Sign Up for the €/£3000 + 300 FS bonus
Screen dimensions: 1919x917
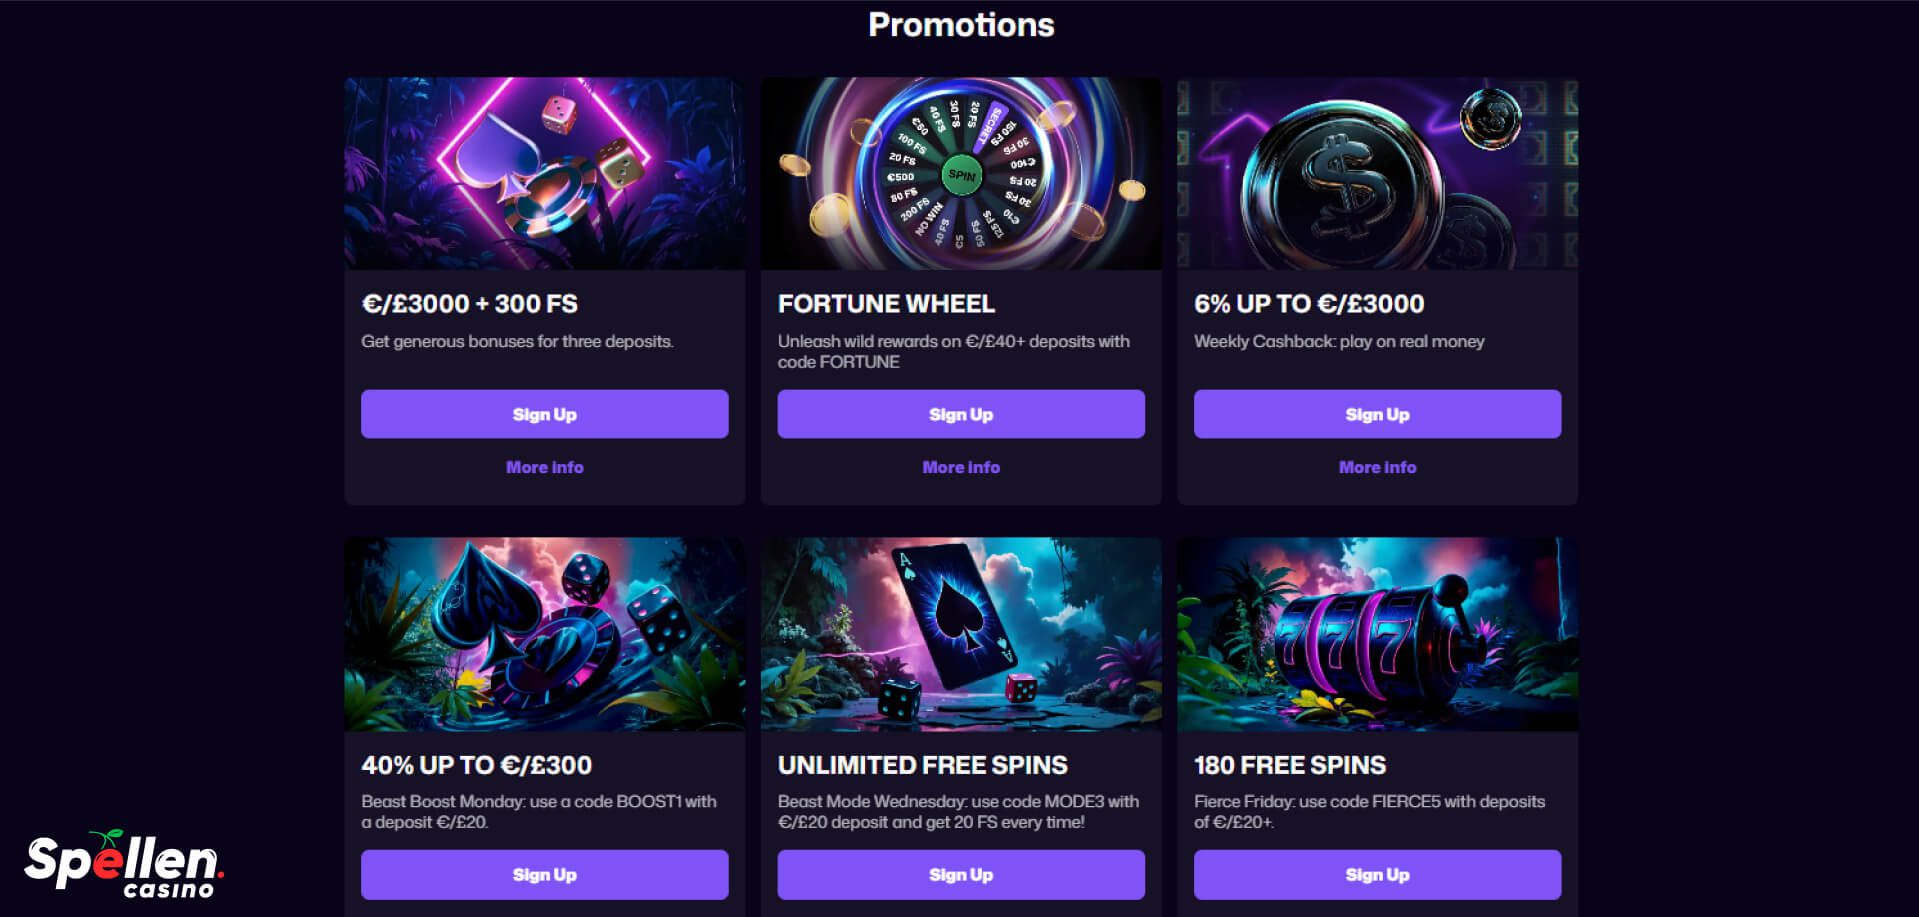(545, 413)
